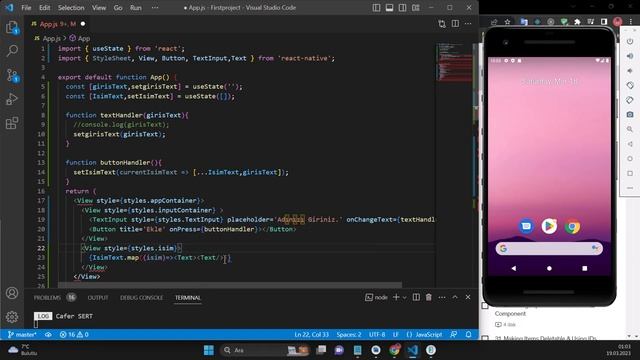
Task: Open the Manage gear in activity bar
Action: (x=12, y=317)
